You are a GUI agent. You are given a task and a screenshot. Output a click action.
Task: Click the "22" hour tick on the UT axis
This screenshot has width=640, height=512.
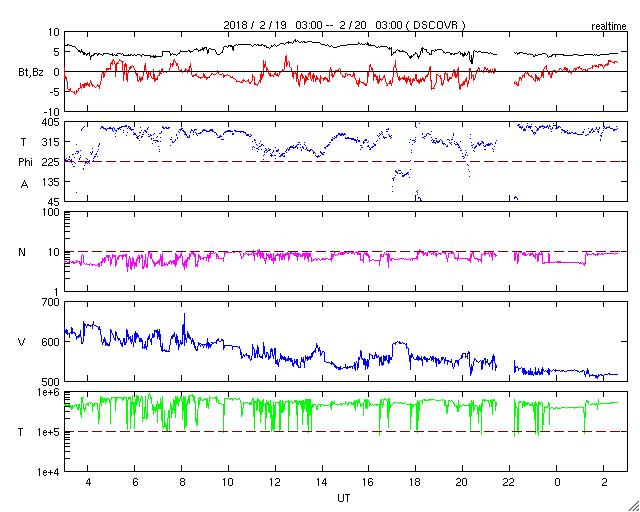pos(509,482)
